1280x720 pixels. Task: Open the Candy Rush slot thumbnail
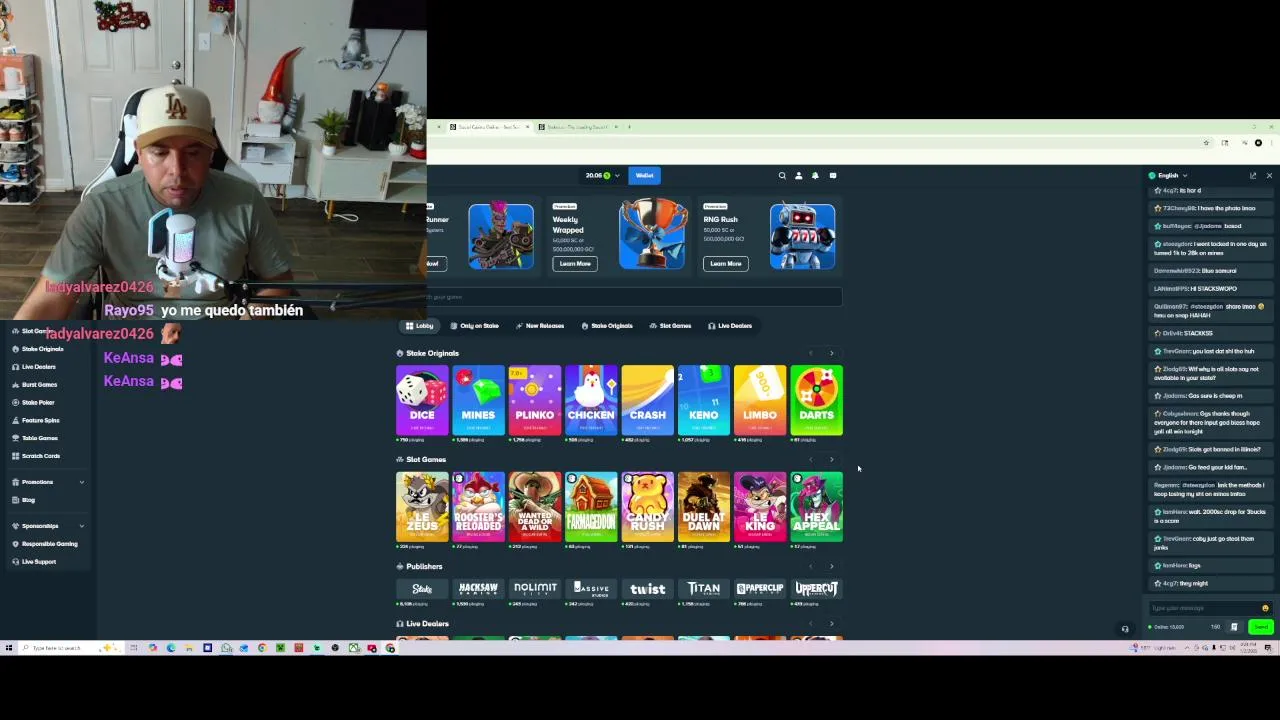tap(647, 507)
